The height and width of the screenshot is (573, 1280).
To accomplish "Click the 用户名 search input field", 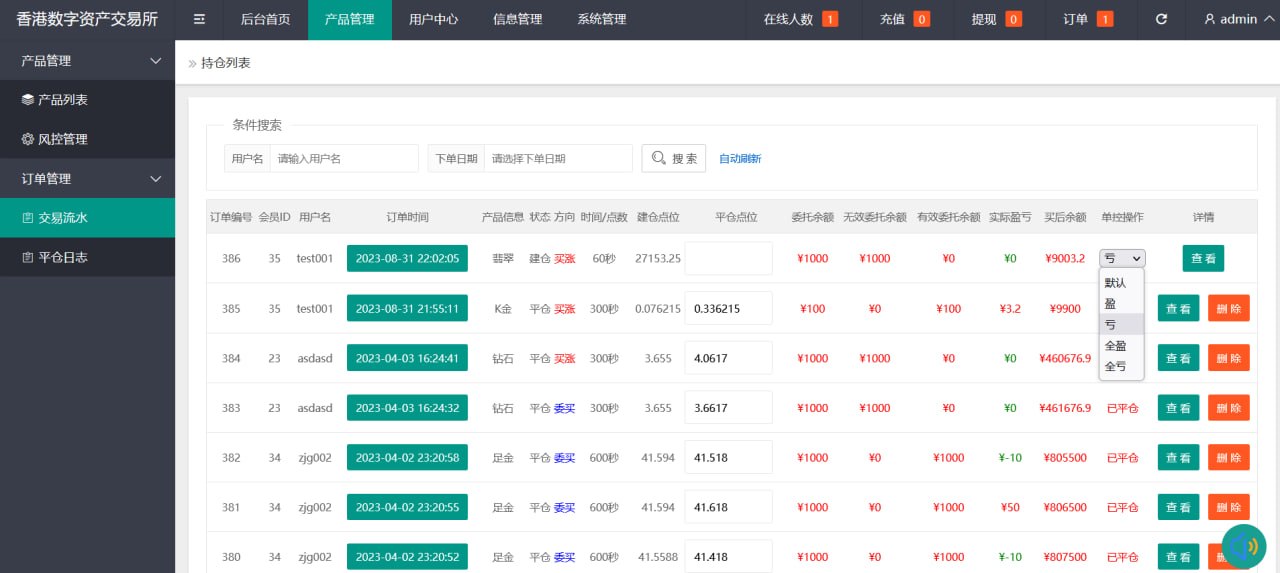I will pyautogui.click(x=343, y=158).
